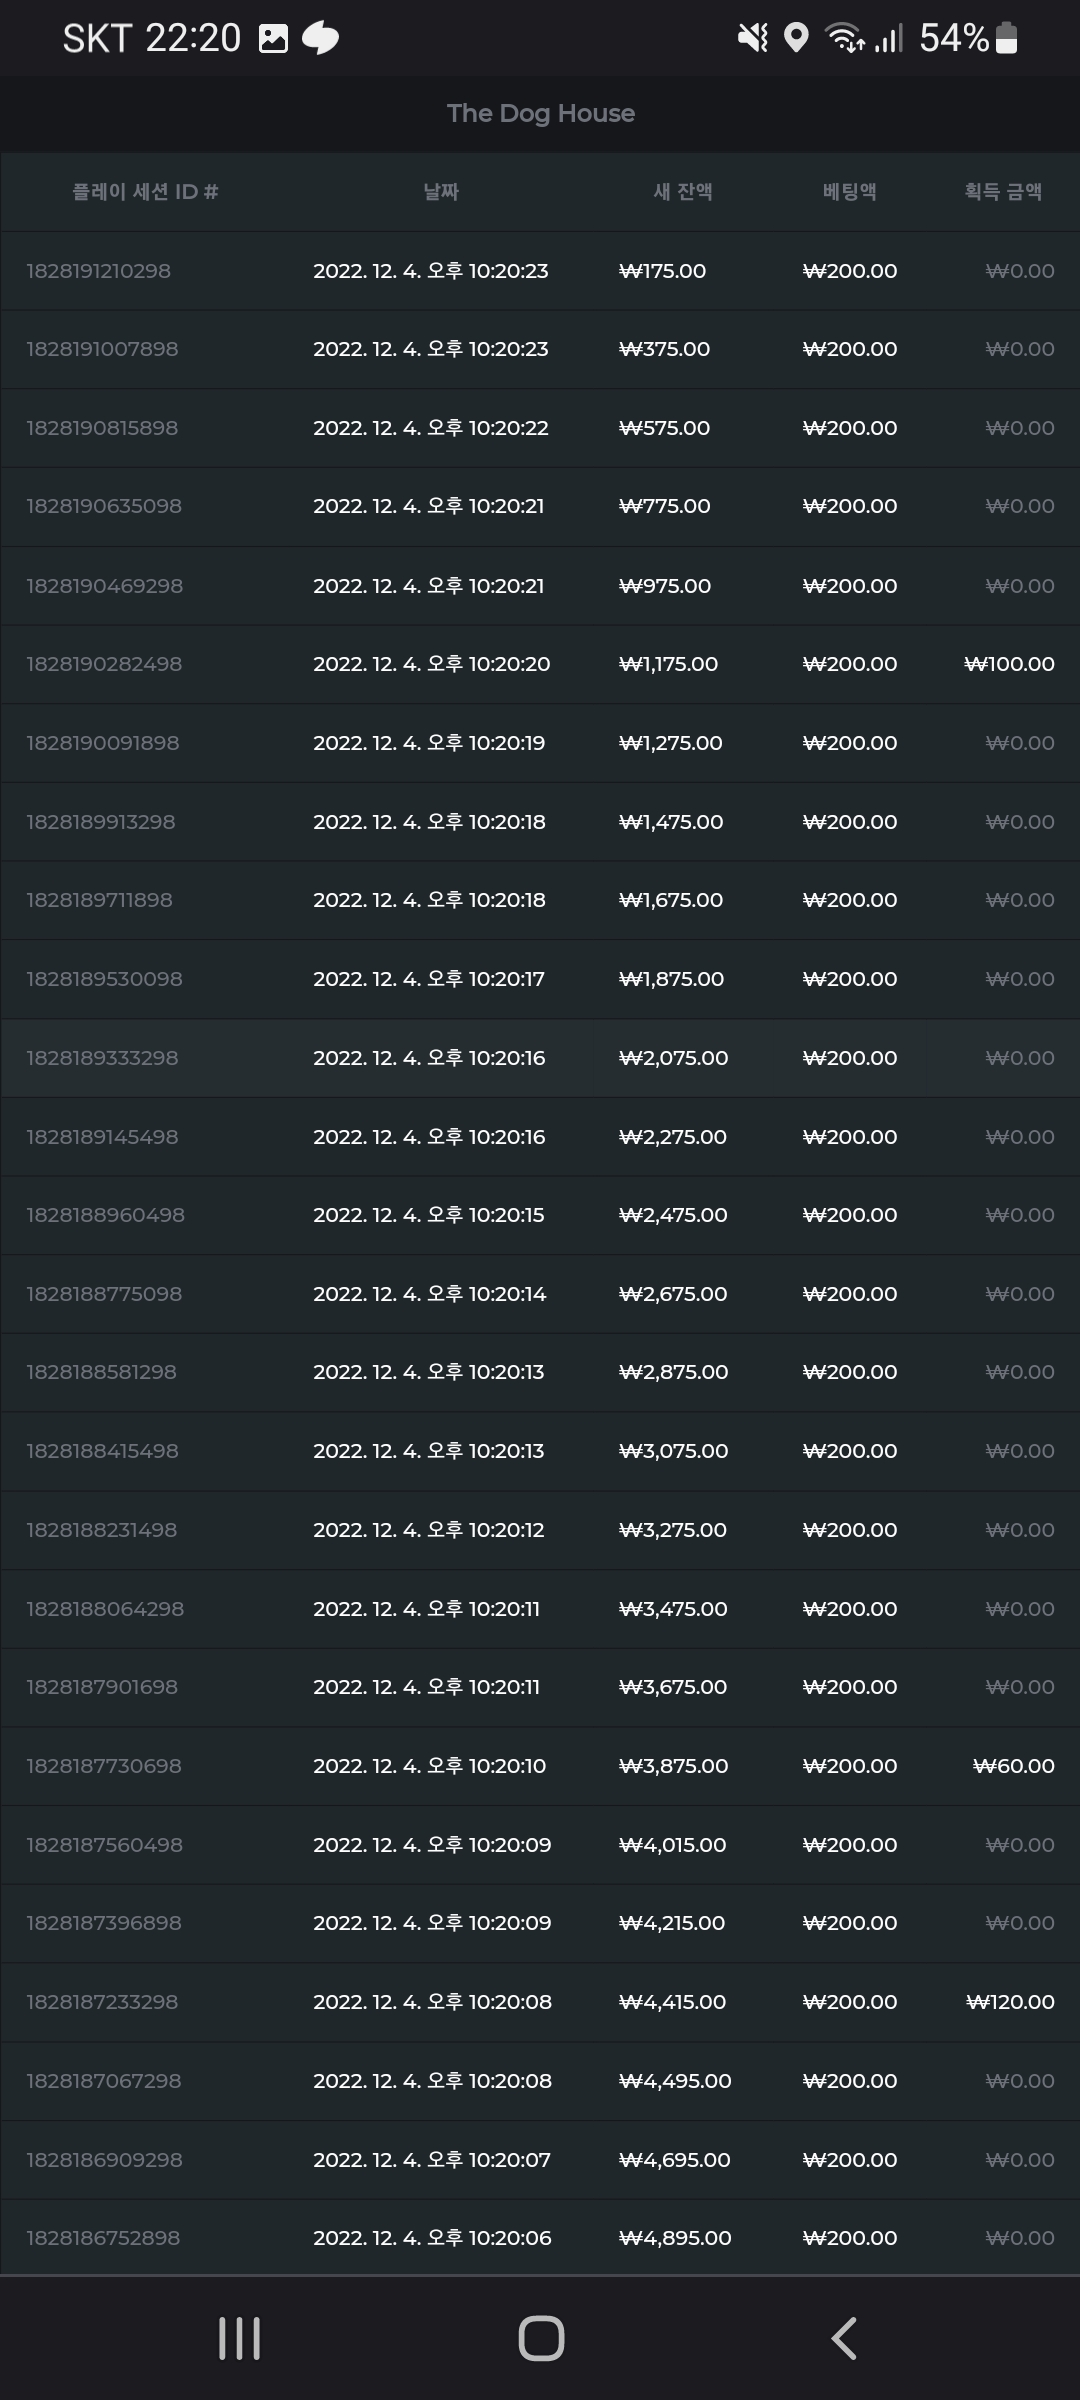
Task: Tap the location pin status icon
Action: [x=796, y=39]
